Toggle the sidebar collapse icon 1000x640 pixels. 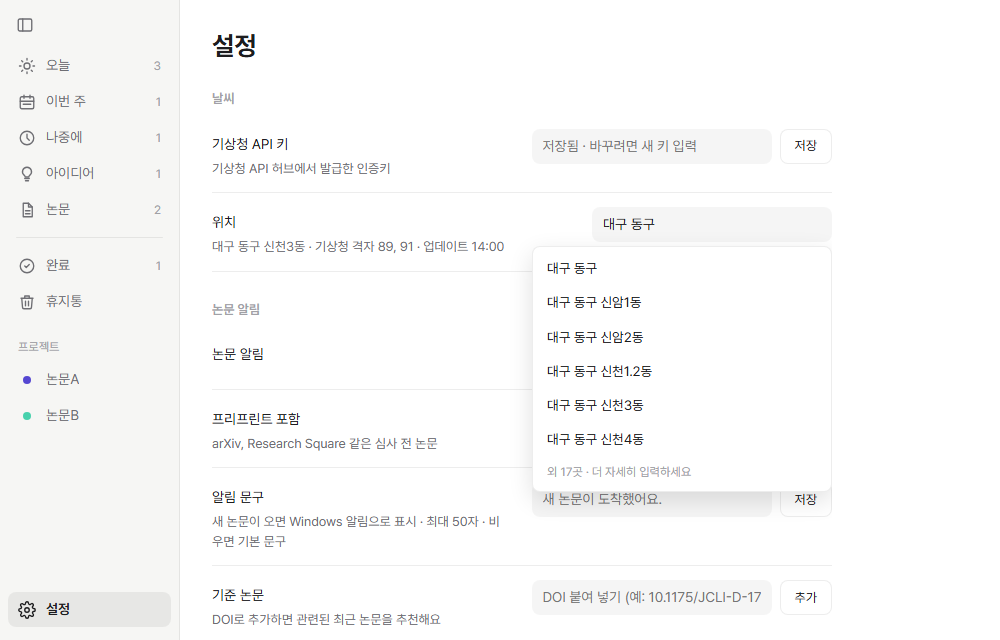(x=26, y=25)
